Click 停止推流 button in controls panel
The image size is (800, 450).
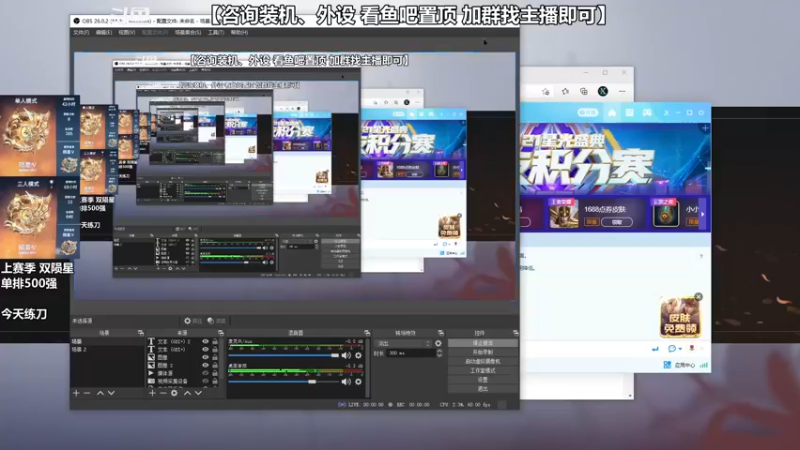[483, 343]
